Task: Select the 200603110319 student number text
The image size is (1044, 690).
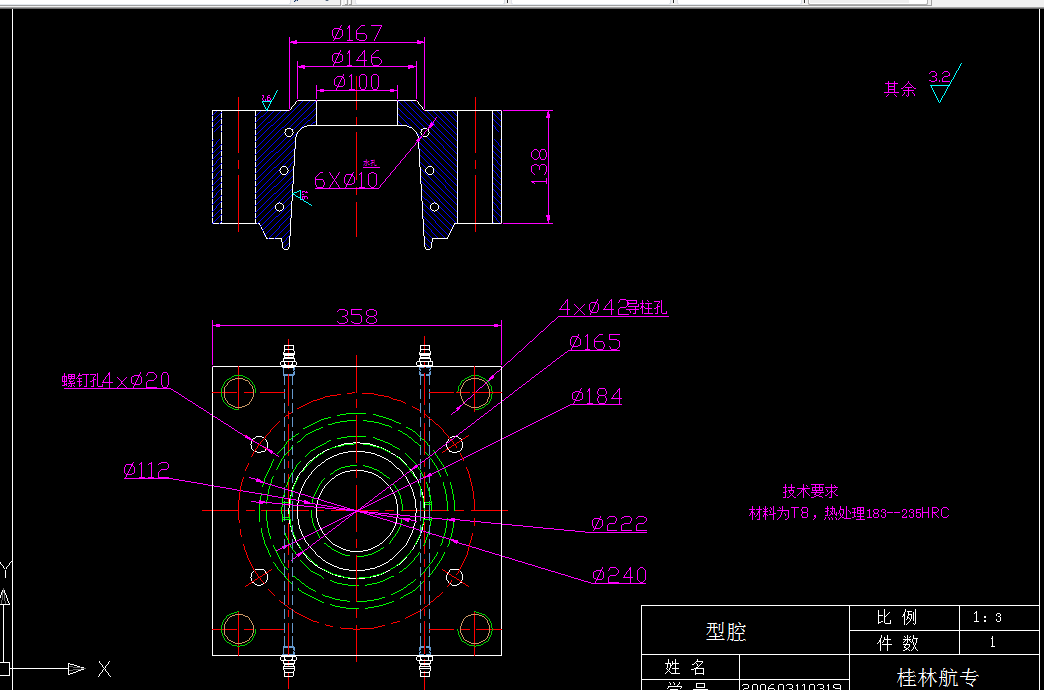Action: (792, 685)
